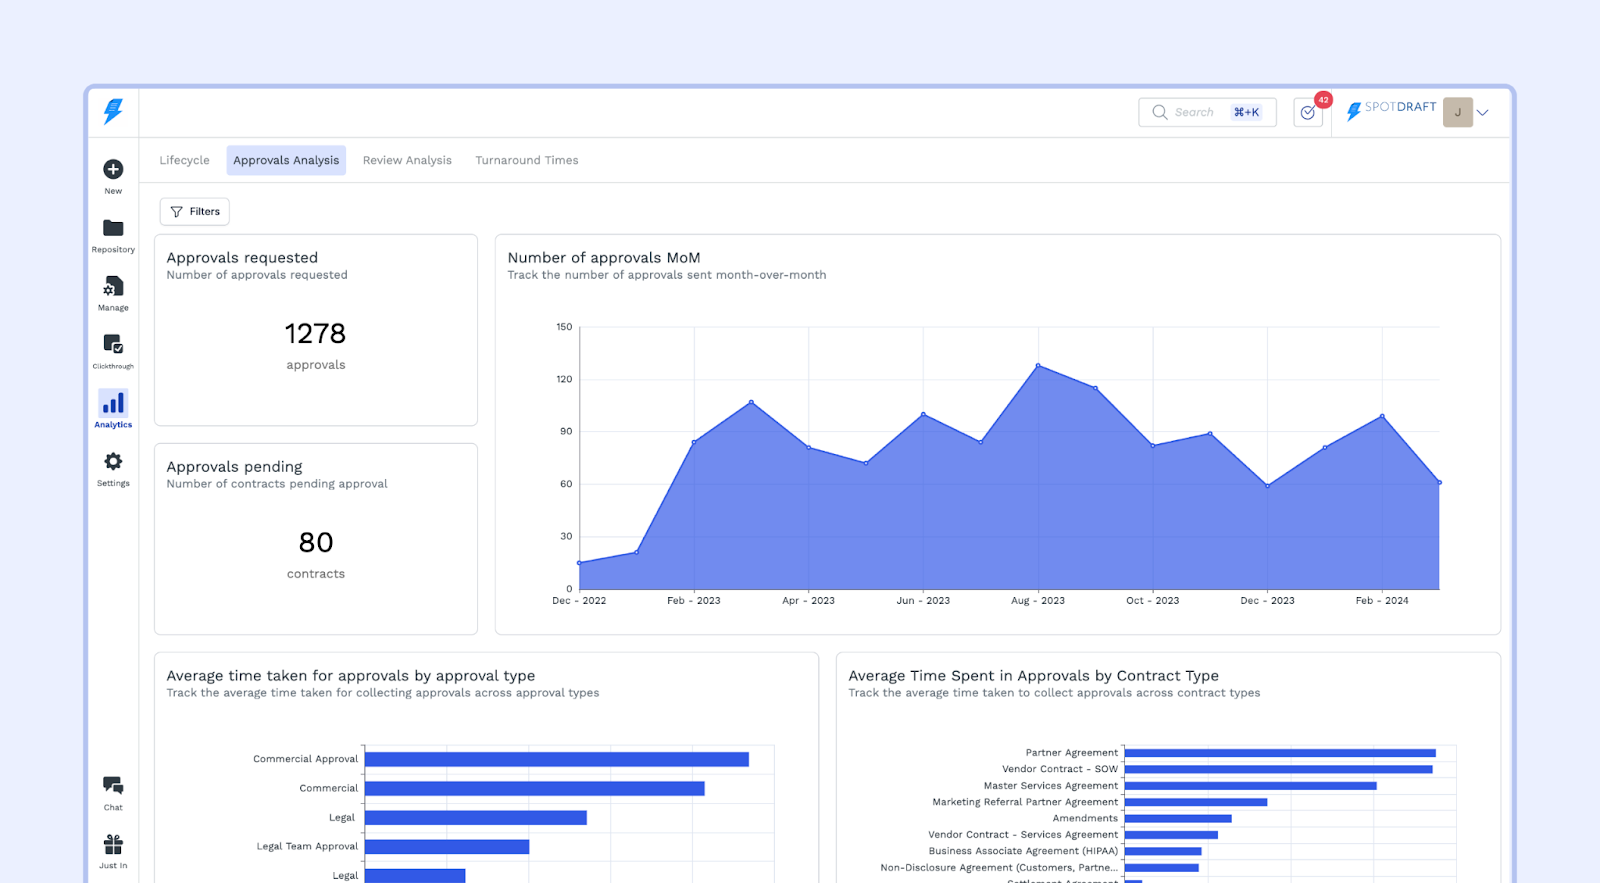Click the Just In gift icon
The height and width of the screenshot is (883, 1600).
pos(113,845)
